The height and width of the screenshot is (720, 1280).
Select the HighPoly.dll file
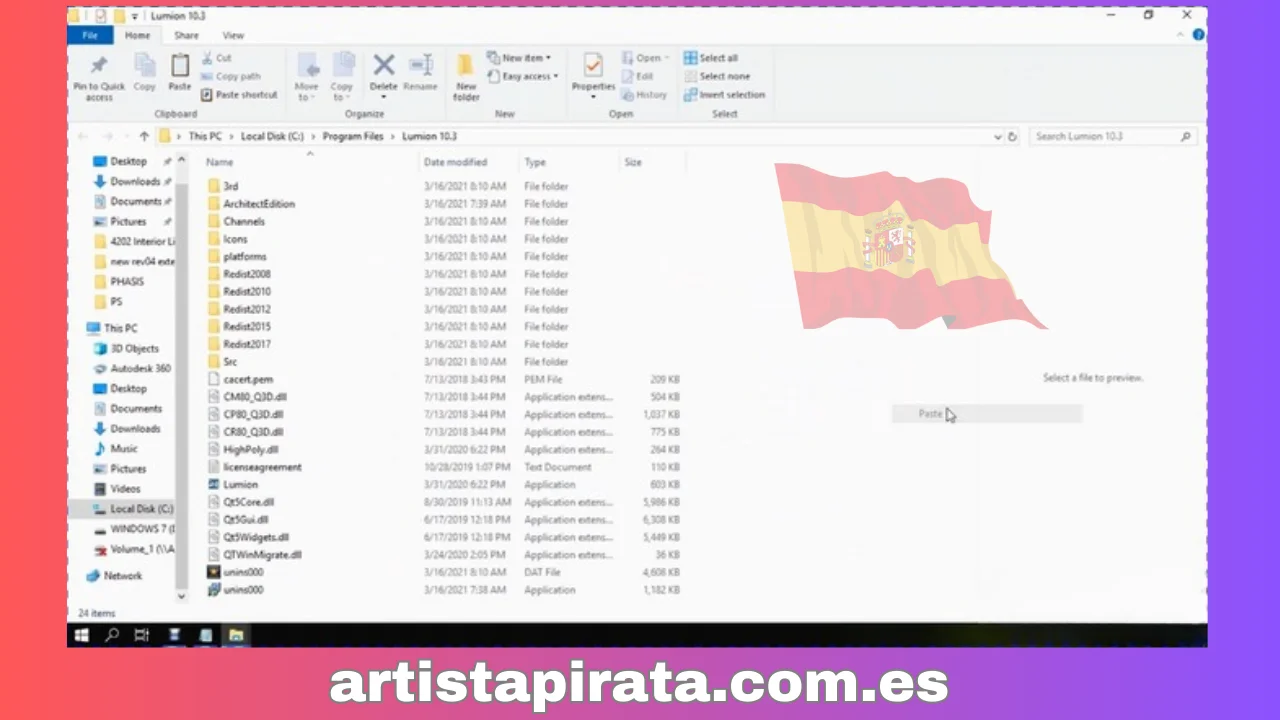[x=251, y=450]
